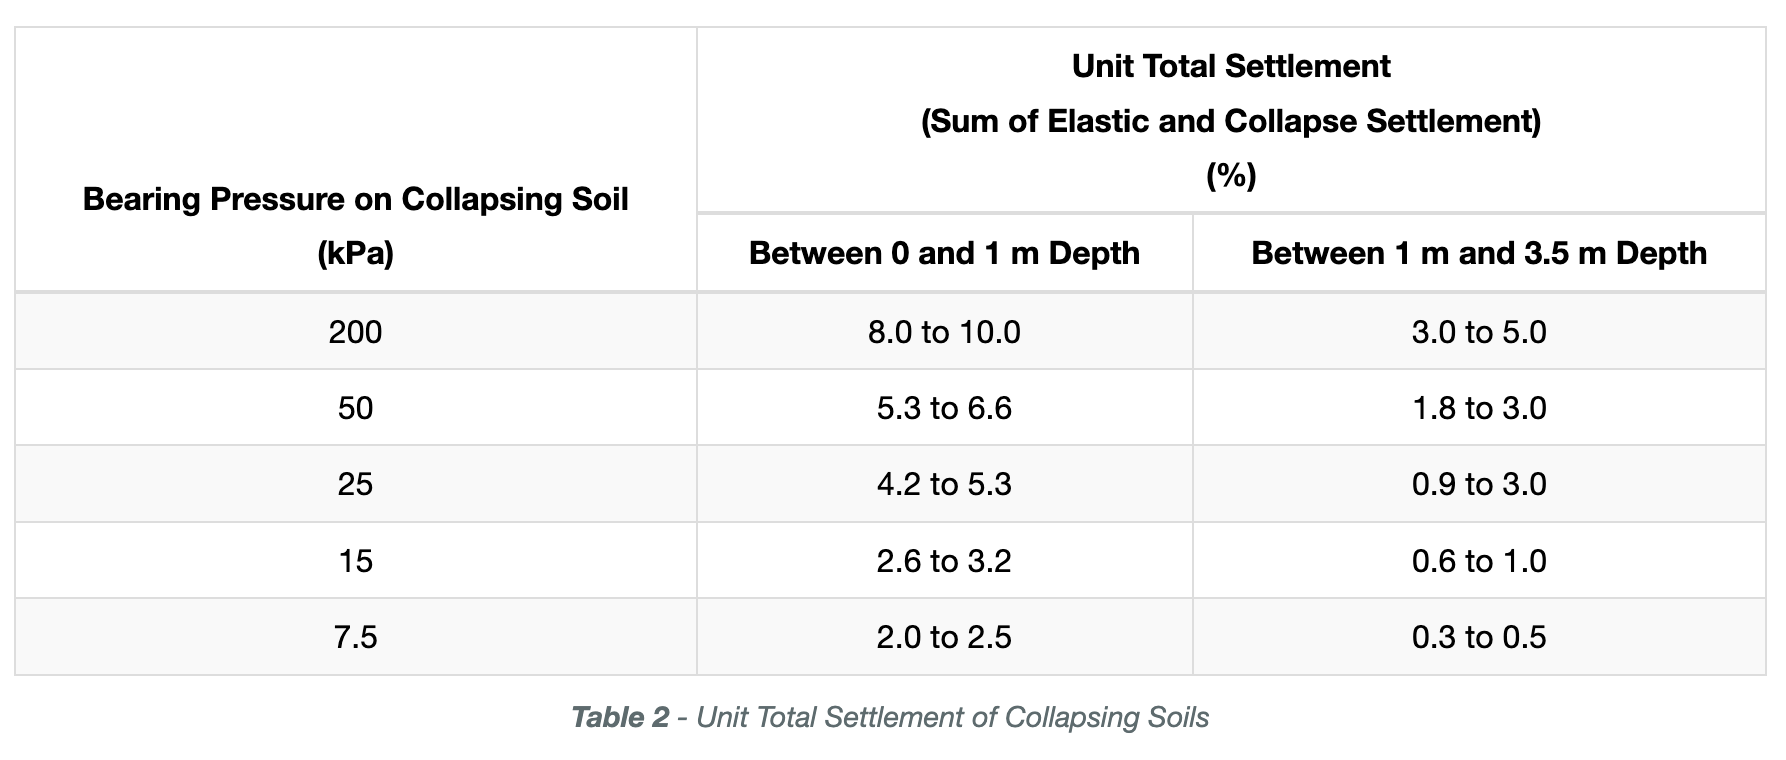Click the 8.0 to 10.0 settlement cell

[x=944, y=331]
